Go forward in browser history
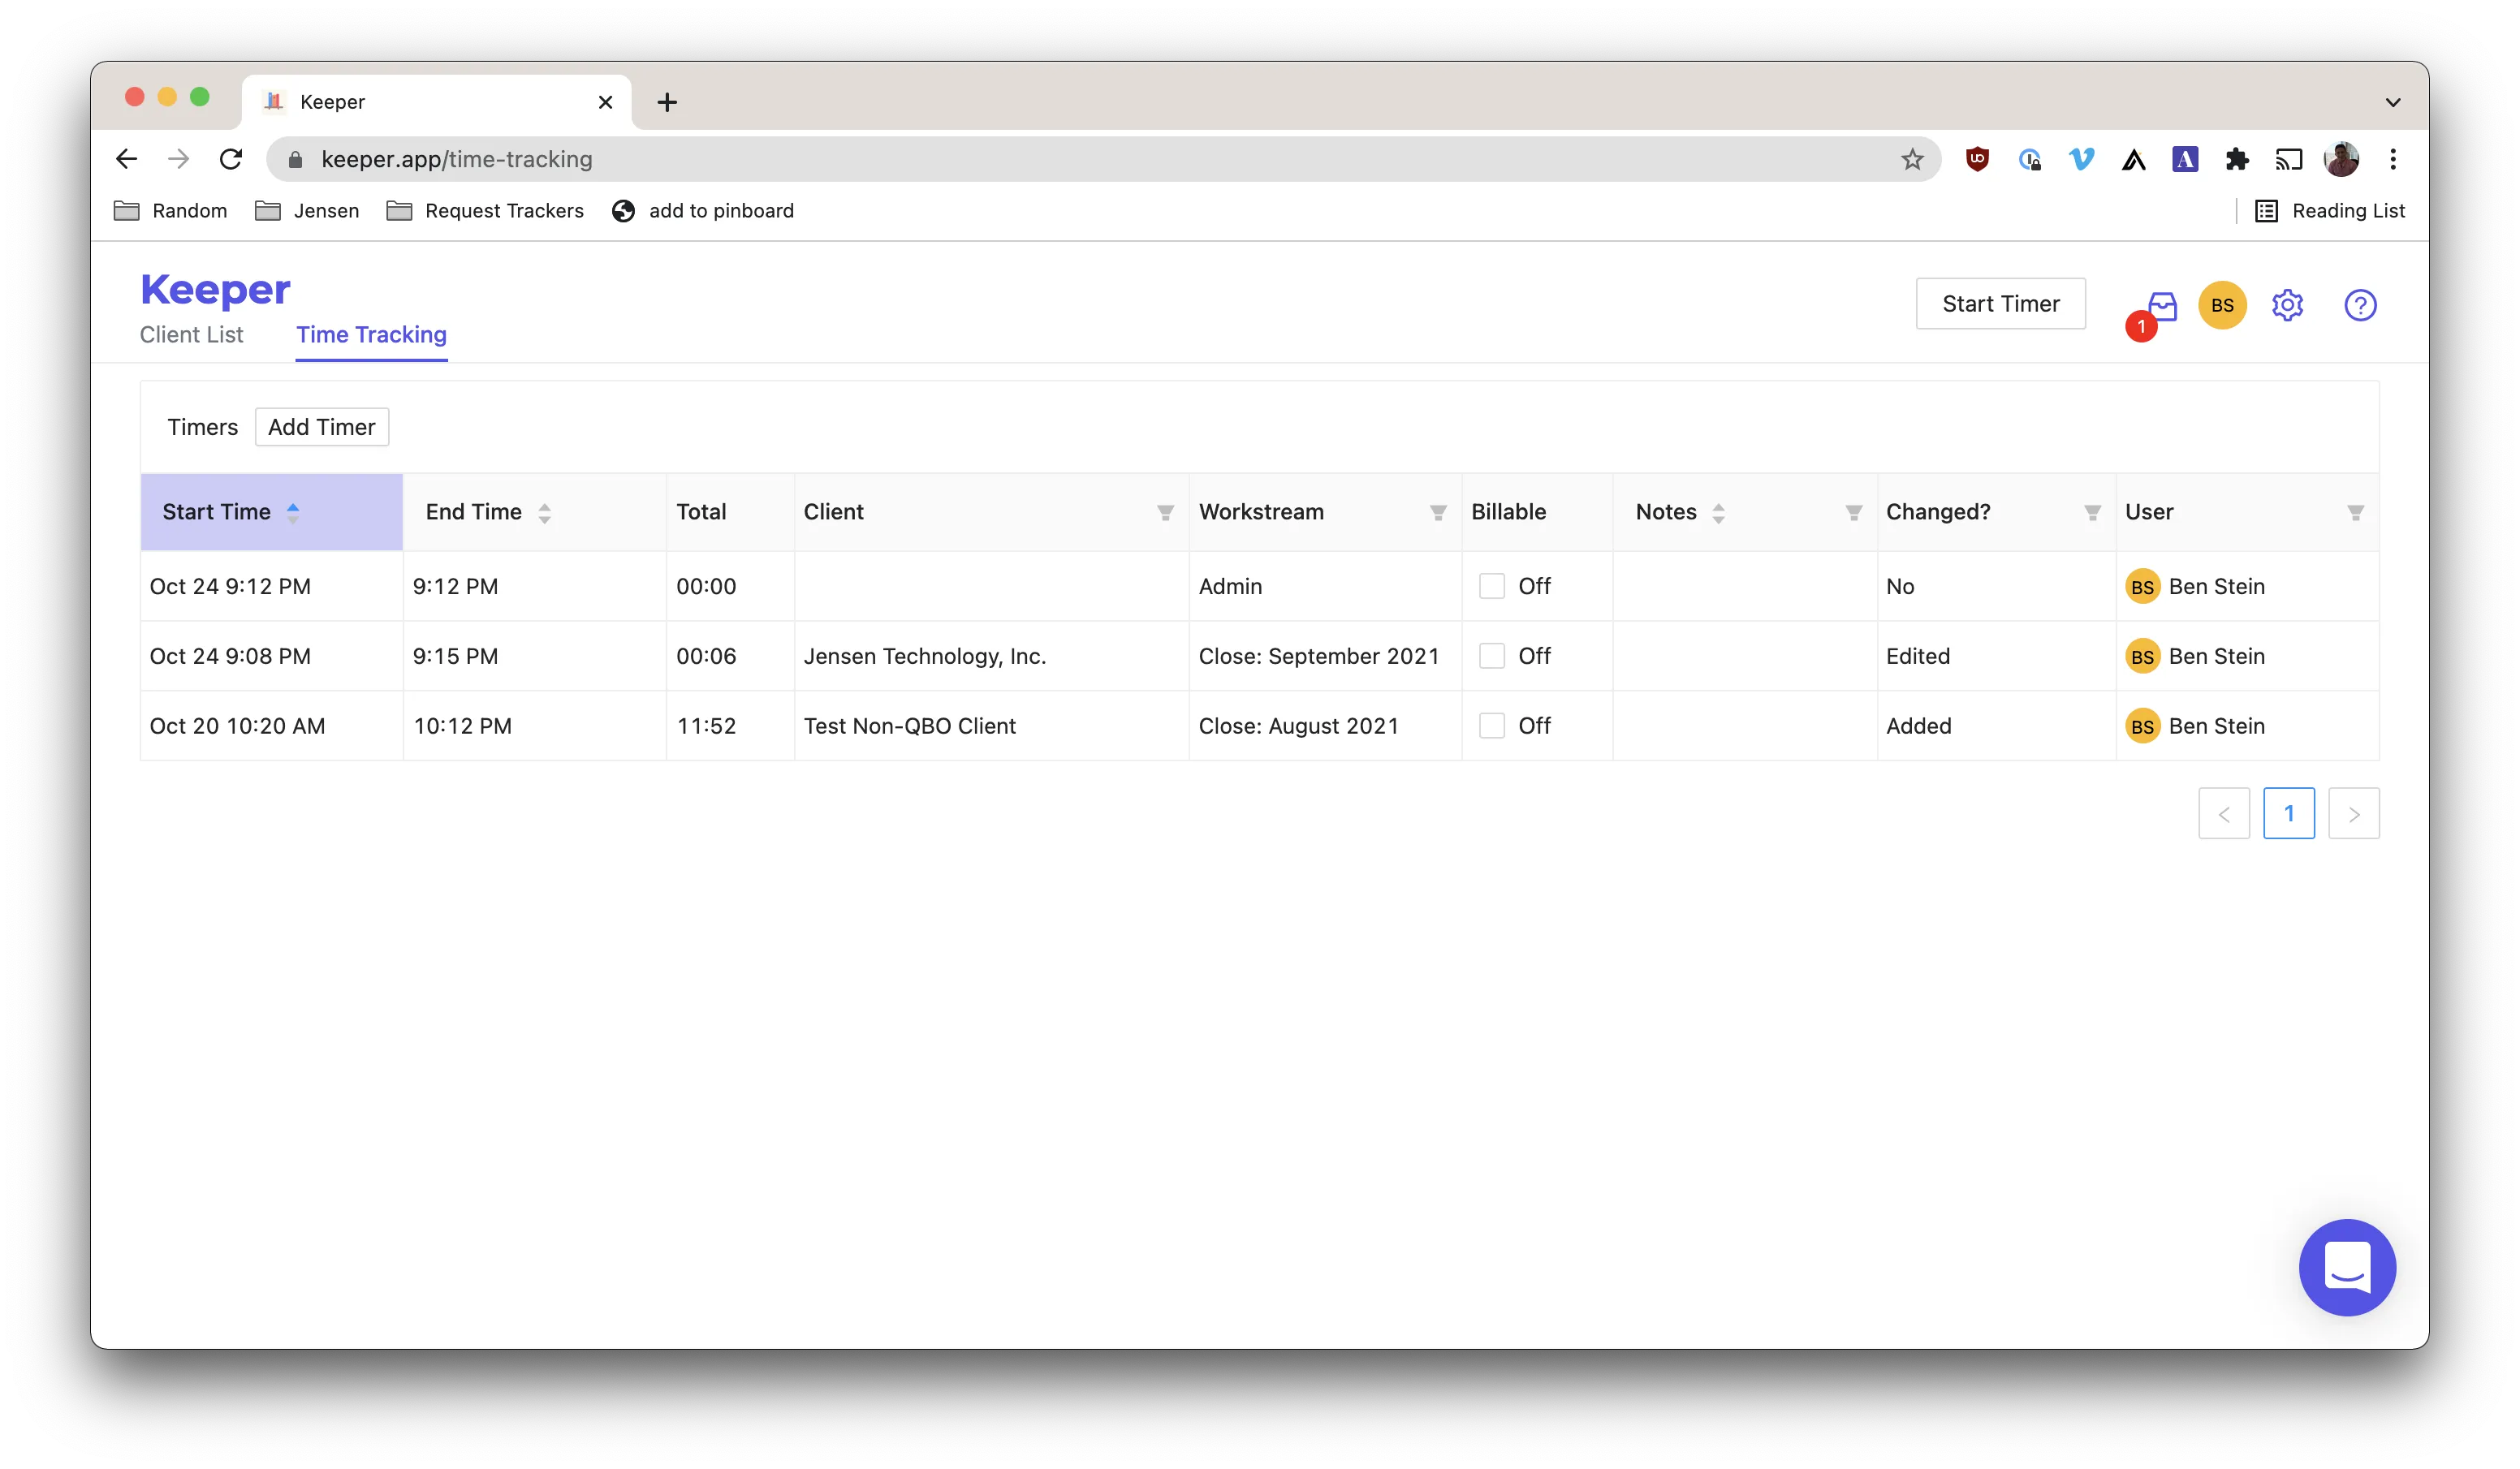The width and height of the screenshot is (2520, 1469). click(178, 159)
